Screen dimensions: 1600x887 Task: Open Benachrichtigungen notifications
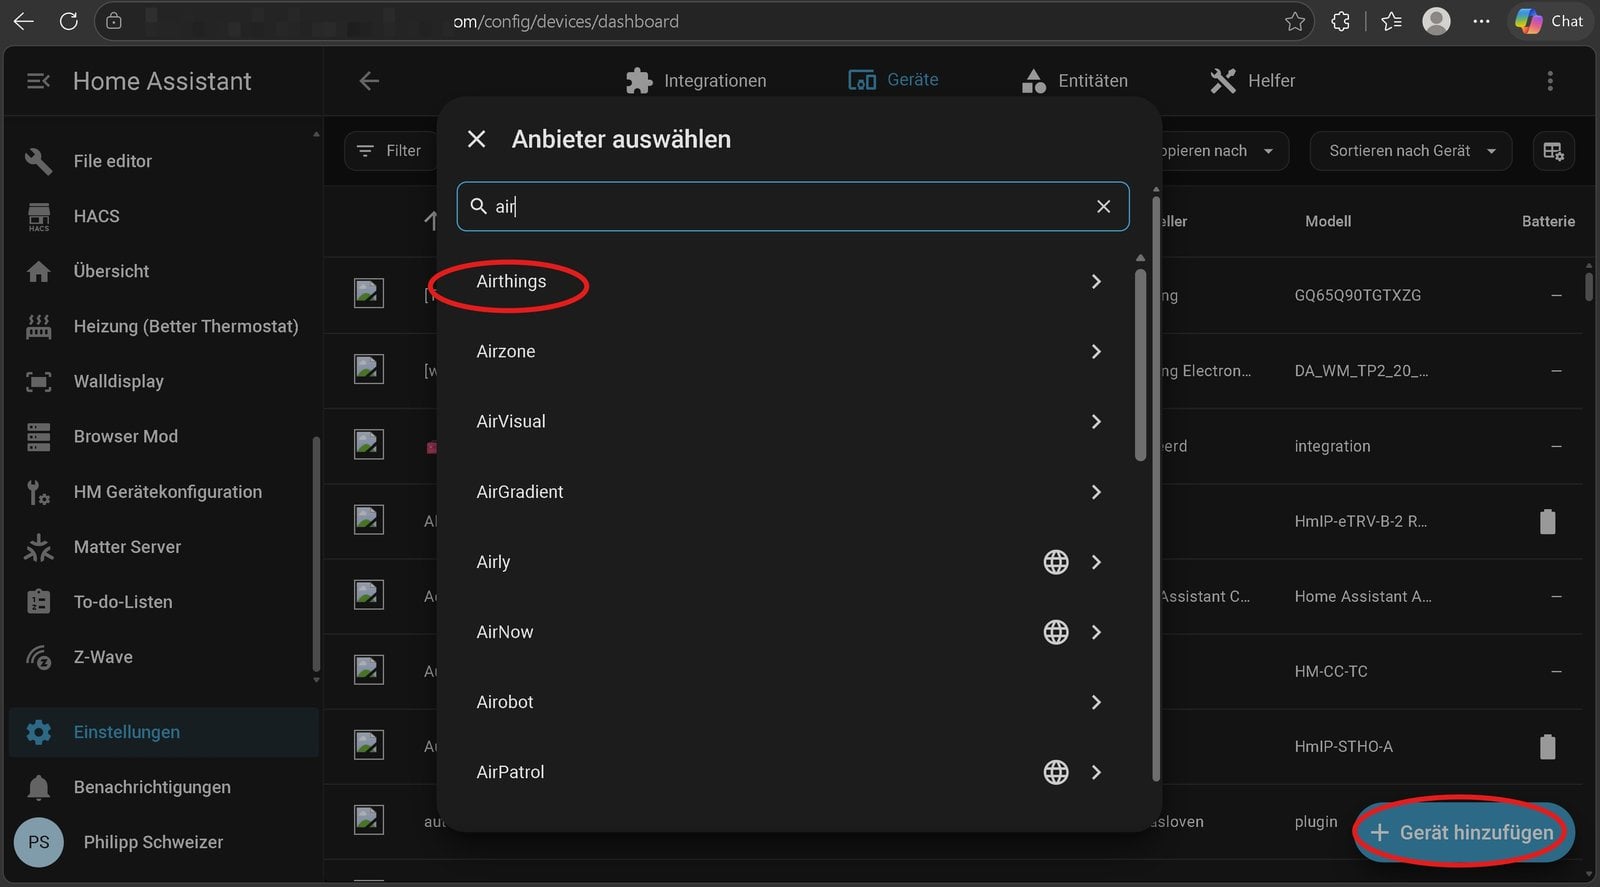tap(162, 787)
